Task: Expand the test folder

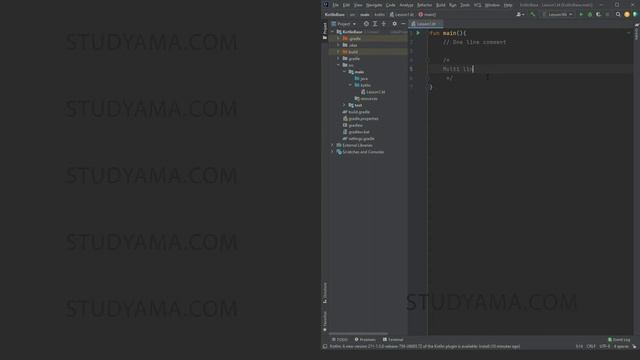Action: [344, 105]
